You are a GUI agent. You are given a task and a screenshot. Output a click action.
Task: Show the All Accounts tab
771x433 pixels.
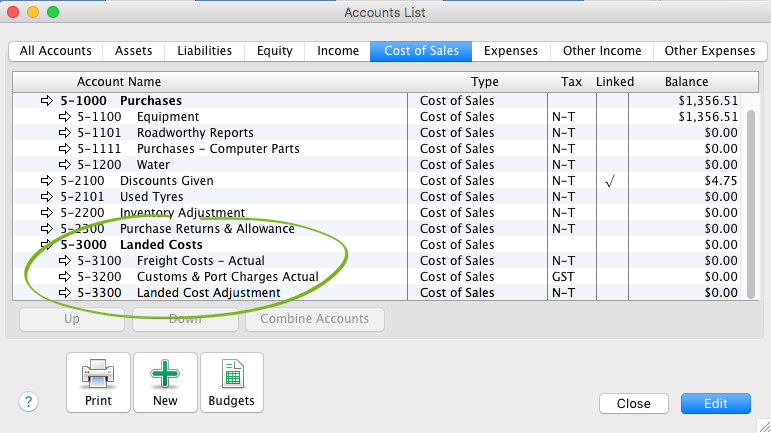click(56, 51)
